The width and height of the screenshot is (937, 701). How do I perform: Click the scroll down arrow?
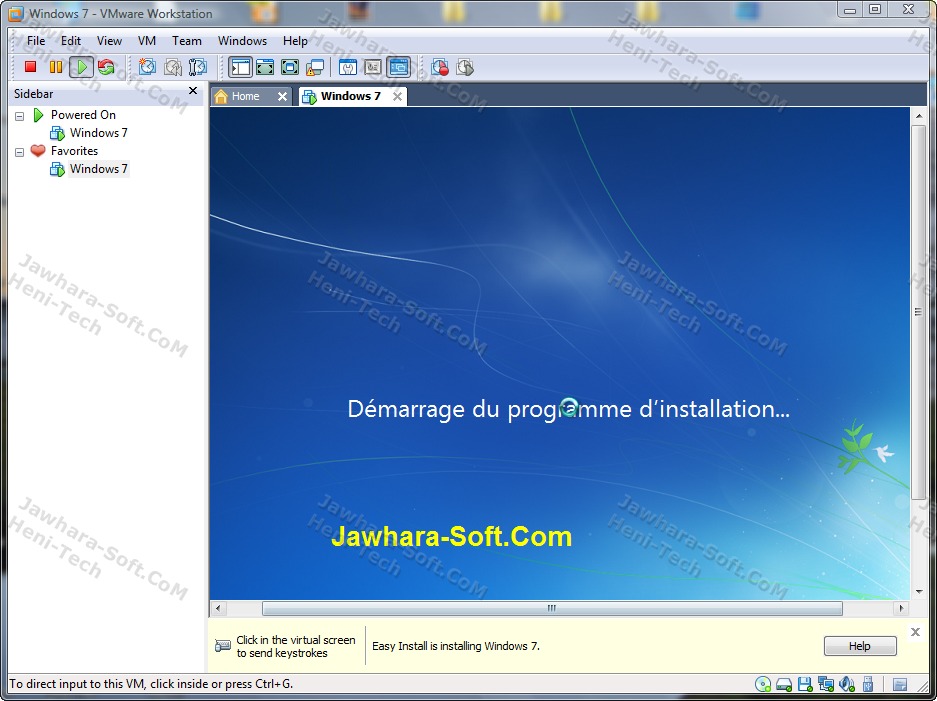pyautogui.click(x=918, y=592)
